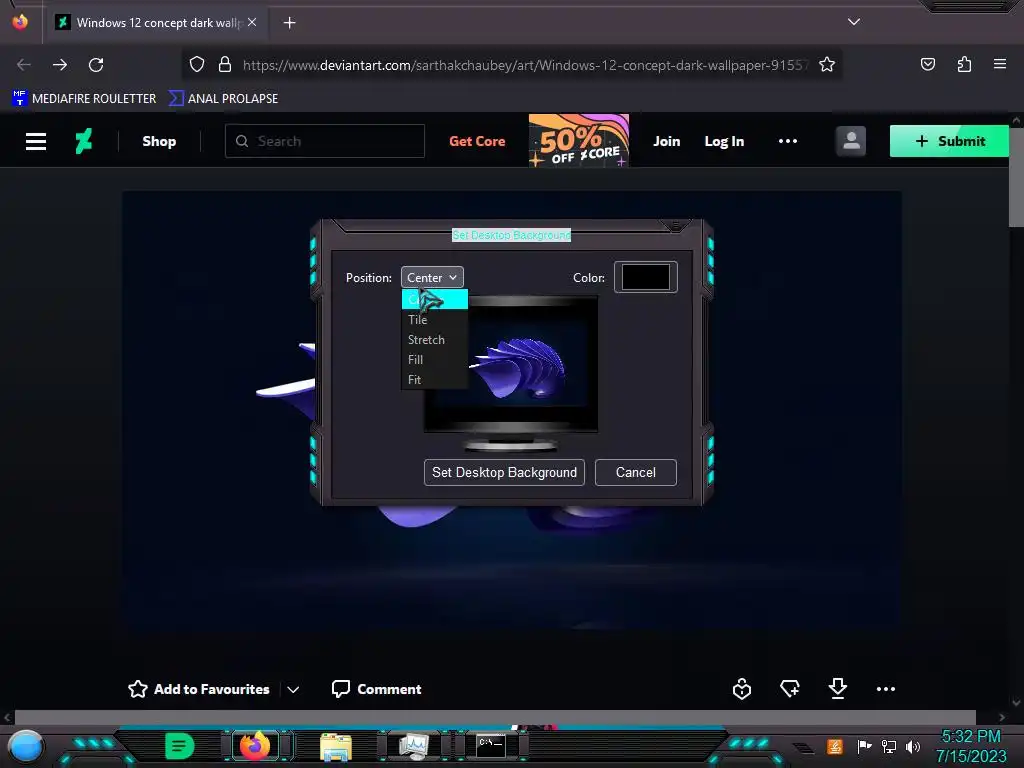Click the horizontal page scrollbar
The width and height of the screenshot is (1024, 768).
[495, 717]
